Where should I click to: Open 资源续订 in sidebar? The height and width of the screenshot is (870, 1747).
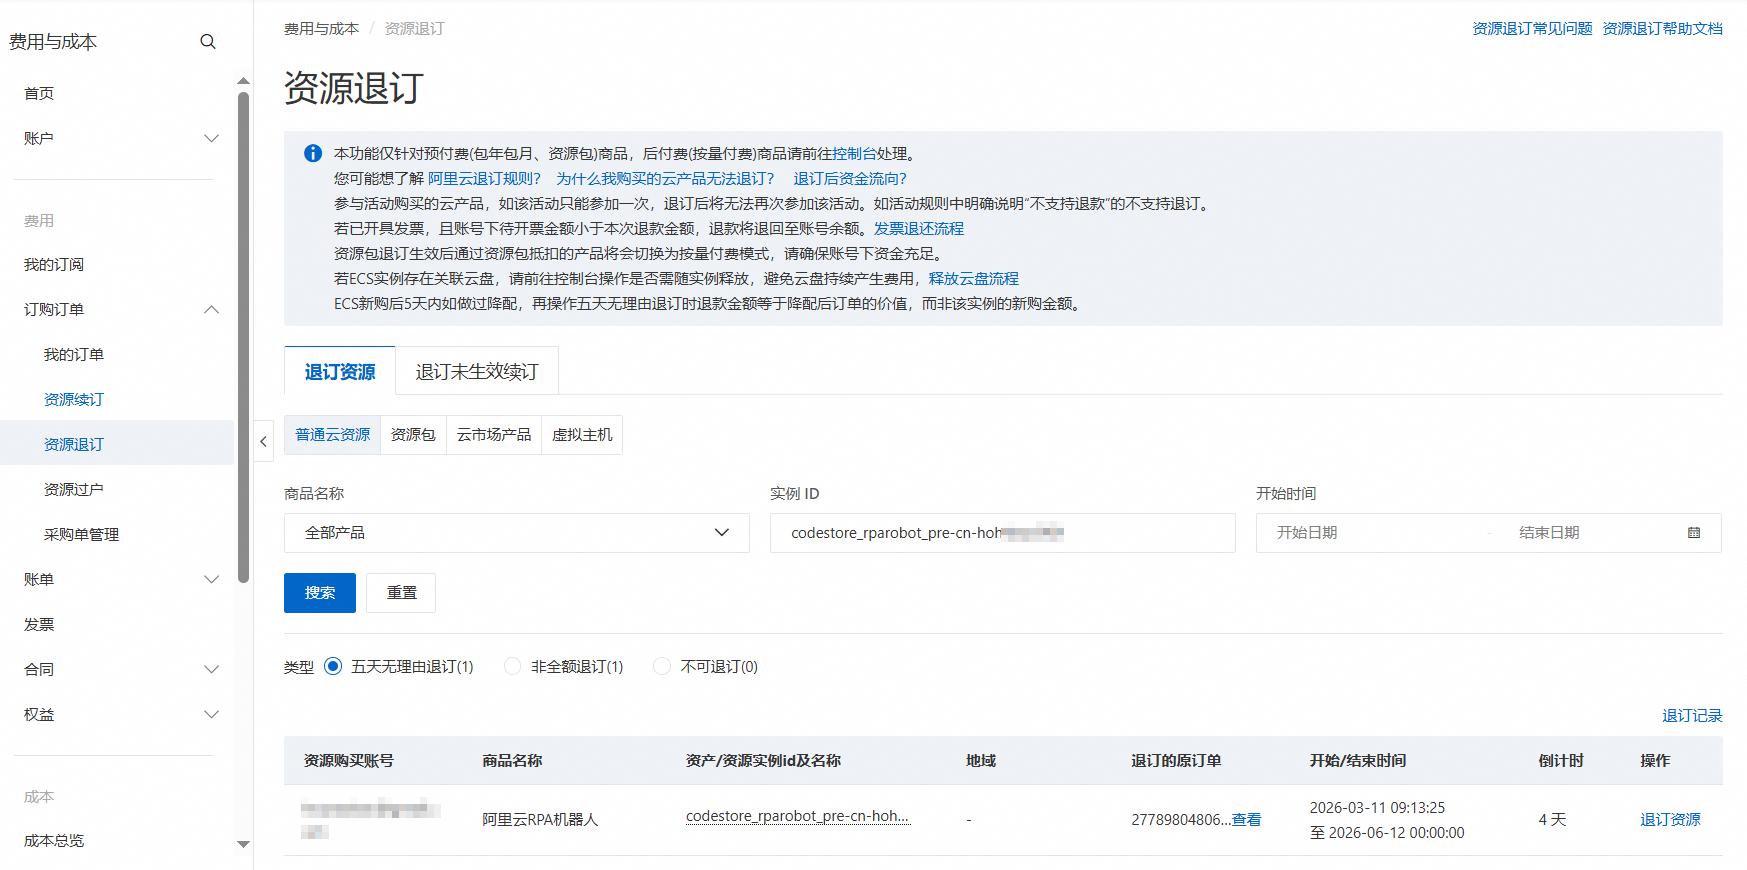(x=74, y=399)
